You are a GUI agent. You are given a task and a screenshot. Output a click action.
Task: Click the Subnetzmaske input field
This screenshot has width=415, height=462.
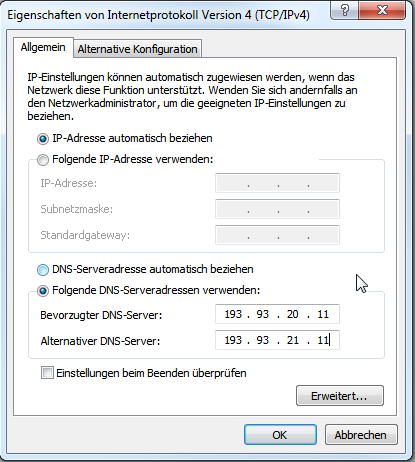pos(277,209)
